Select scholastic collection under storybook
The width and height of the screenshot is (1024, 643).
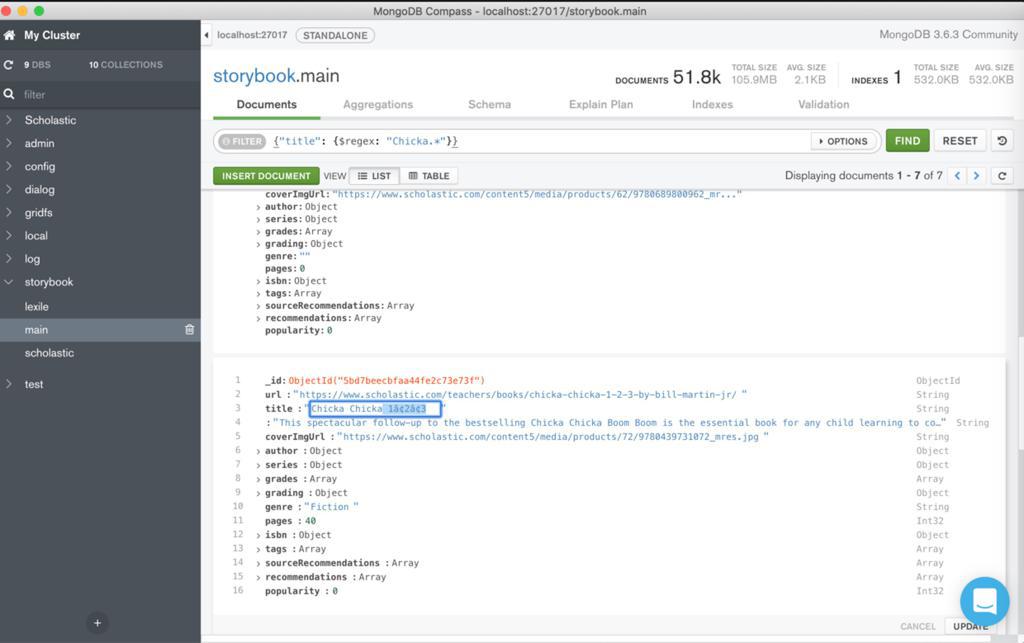[x=49, y=353]
